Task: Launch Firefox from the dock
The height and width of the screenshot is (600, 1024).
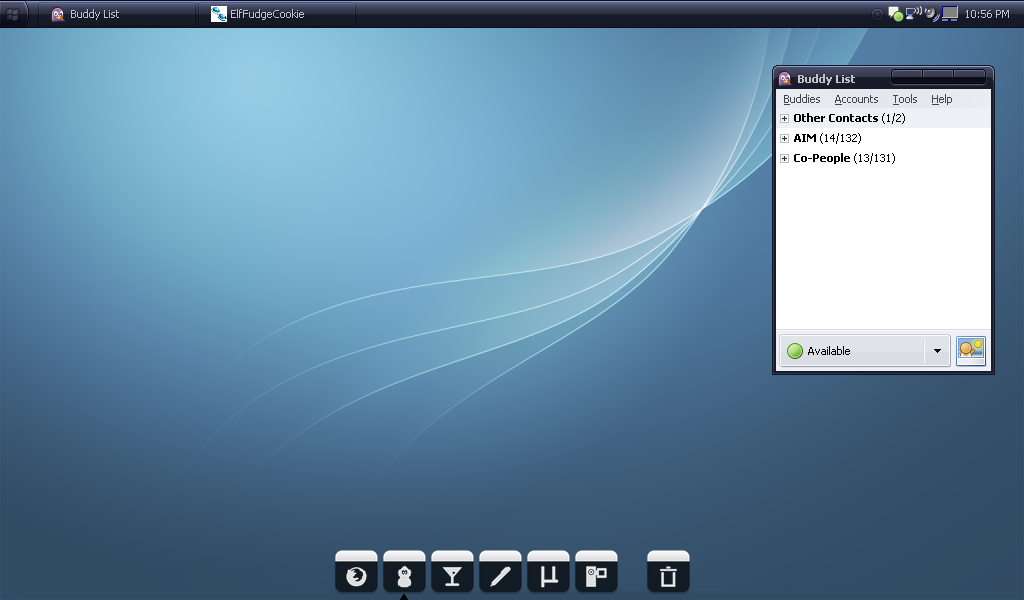Action: [x=356, y=574]
